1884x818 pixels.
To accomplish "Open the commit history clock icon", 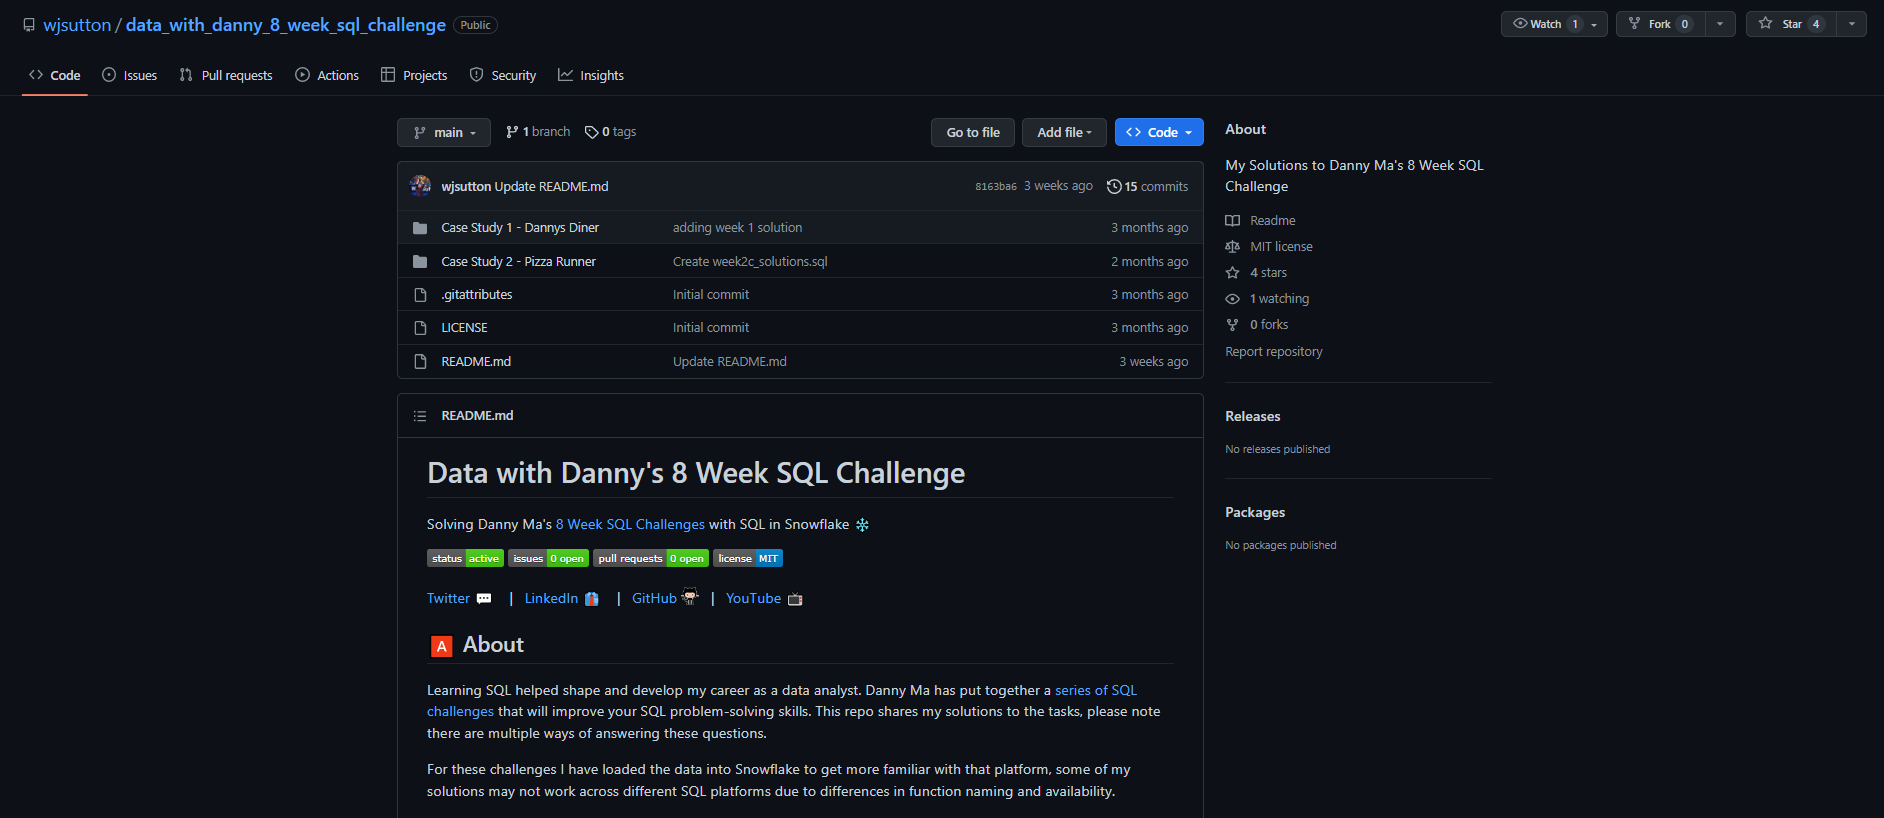I will (x=1114, y=186).
